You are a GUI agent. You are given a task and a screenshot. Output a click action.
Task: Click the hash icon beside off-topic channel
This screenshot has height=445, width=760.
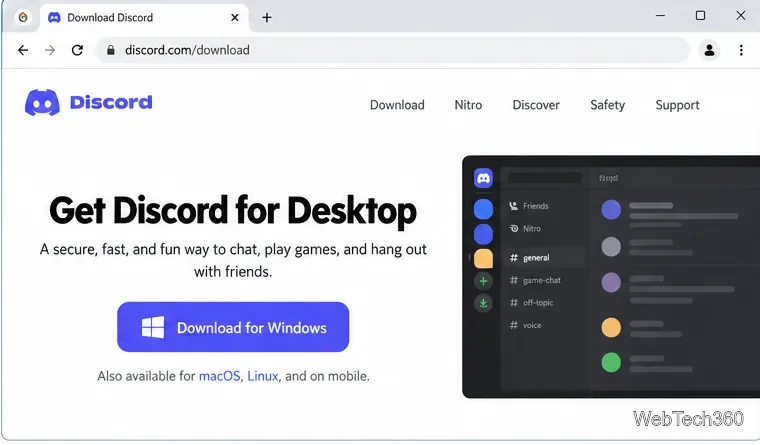514,302
